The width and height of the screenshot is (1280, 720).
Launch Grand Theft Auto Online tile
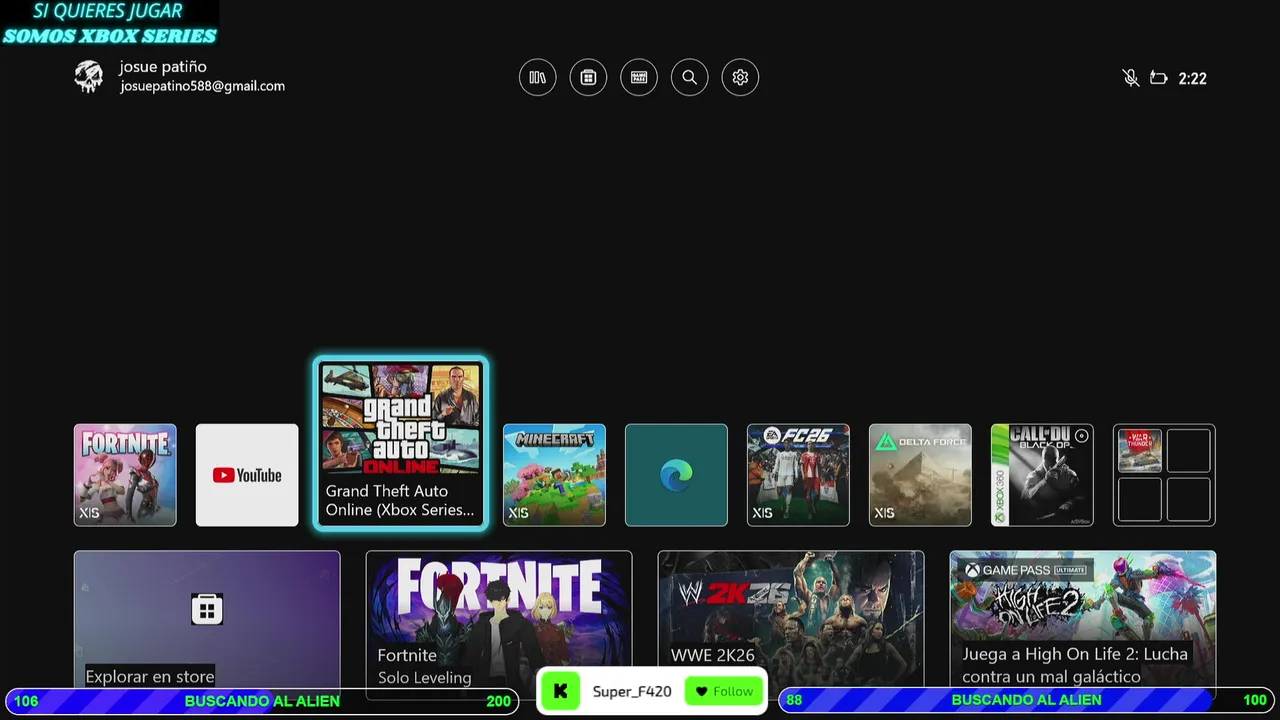[400, 443]
